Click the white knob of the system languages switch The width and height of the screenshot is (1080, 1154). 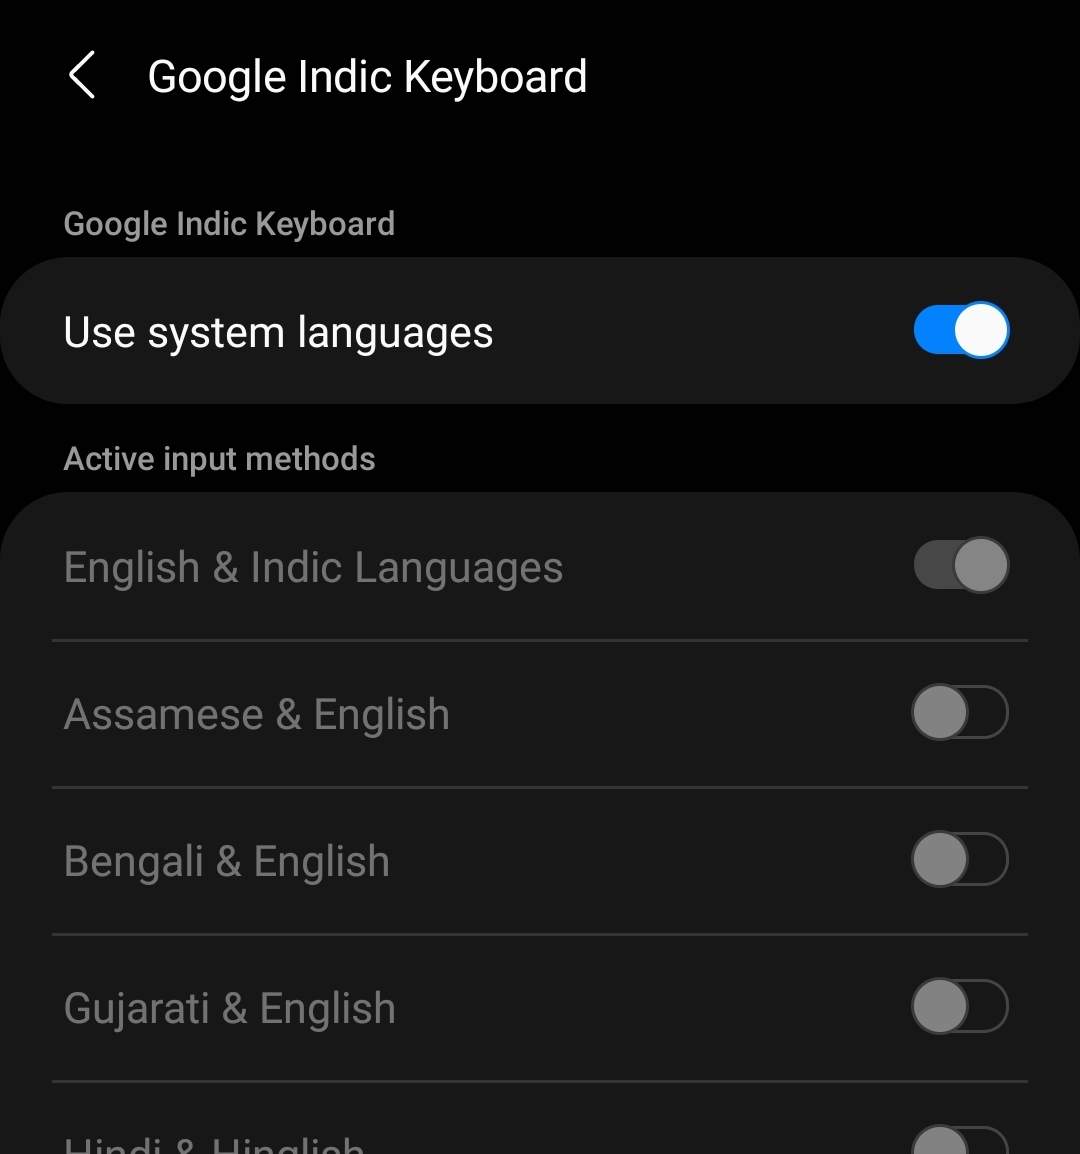[x=981, y=330]
